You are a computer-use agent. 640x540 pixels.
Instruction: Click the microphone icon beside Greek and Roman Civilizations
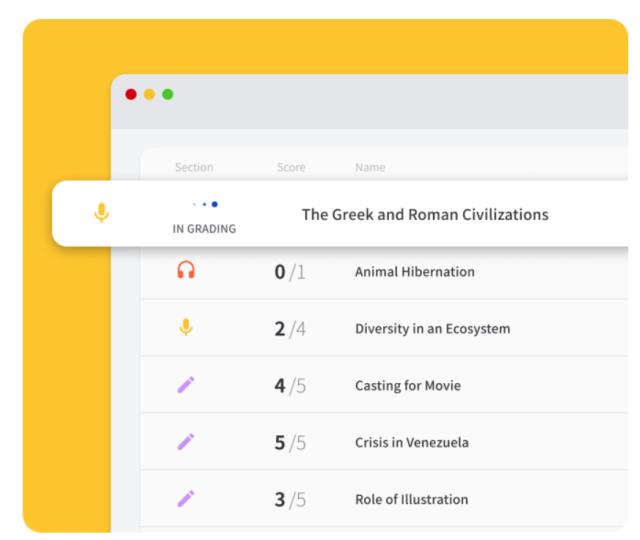[x=101, y=213]
